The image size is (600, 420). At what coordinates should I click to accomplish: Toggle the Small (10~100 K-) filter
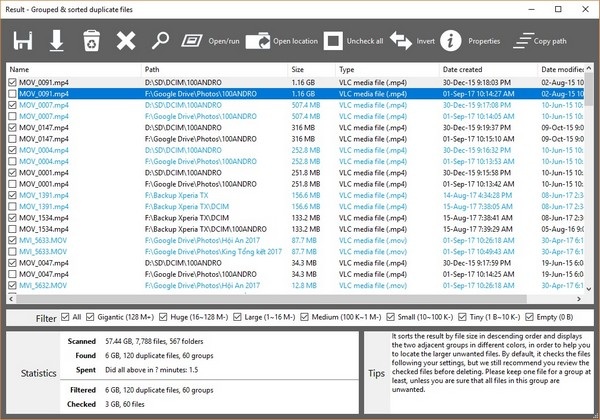390,317
